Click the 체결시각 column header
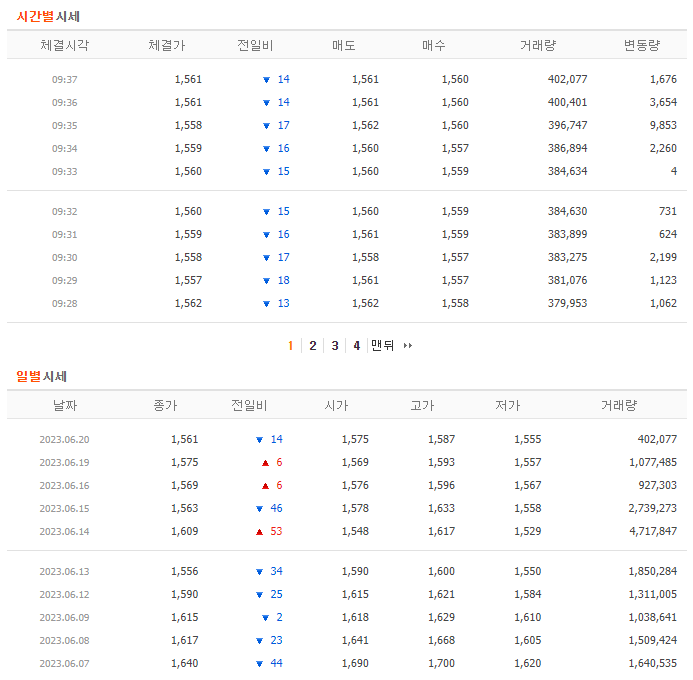The image size is (693, 680). [x=65, y=45]
